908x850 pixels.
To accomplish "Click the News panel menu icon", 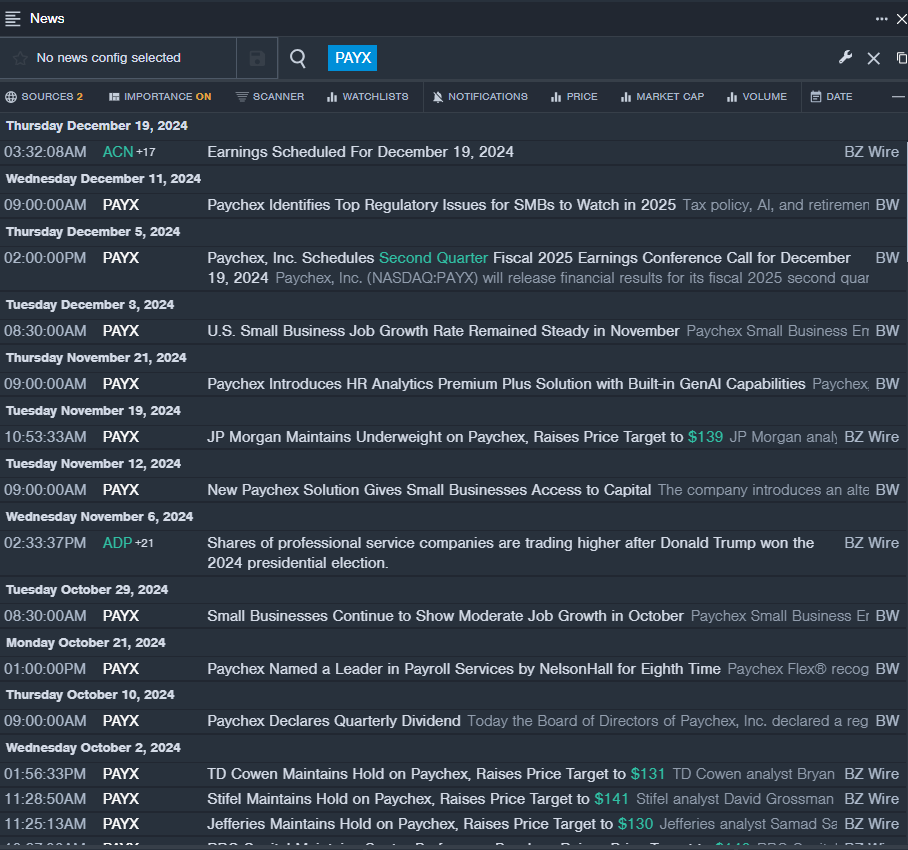I will coord(13,18).
